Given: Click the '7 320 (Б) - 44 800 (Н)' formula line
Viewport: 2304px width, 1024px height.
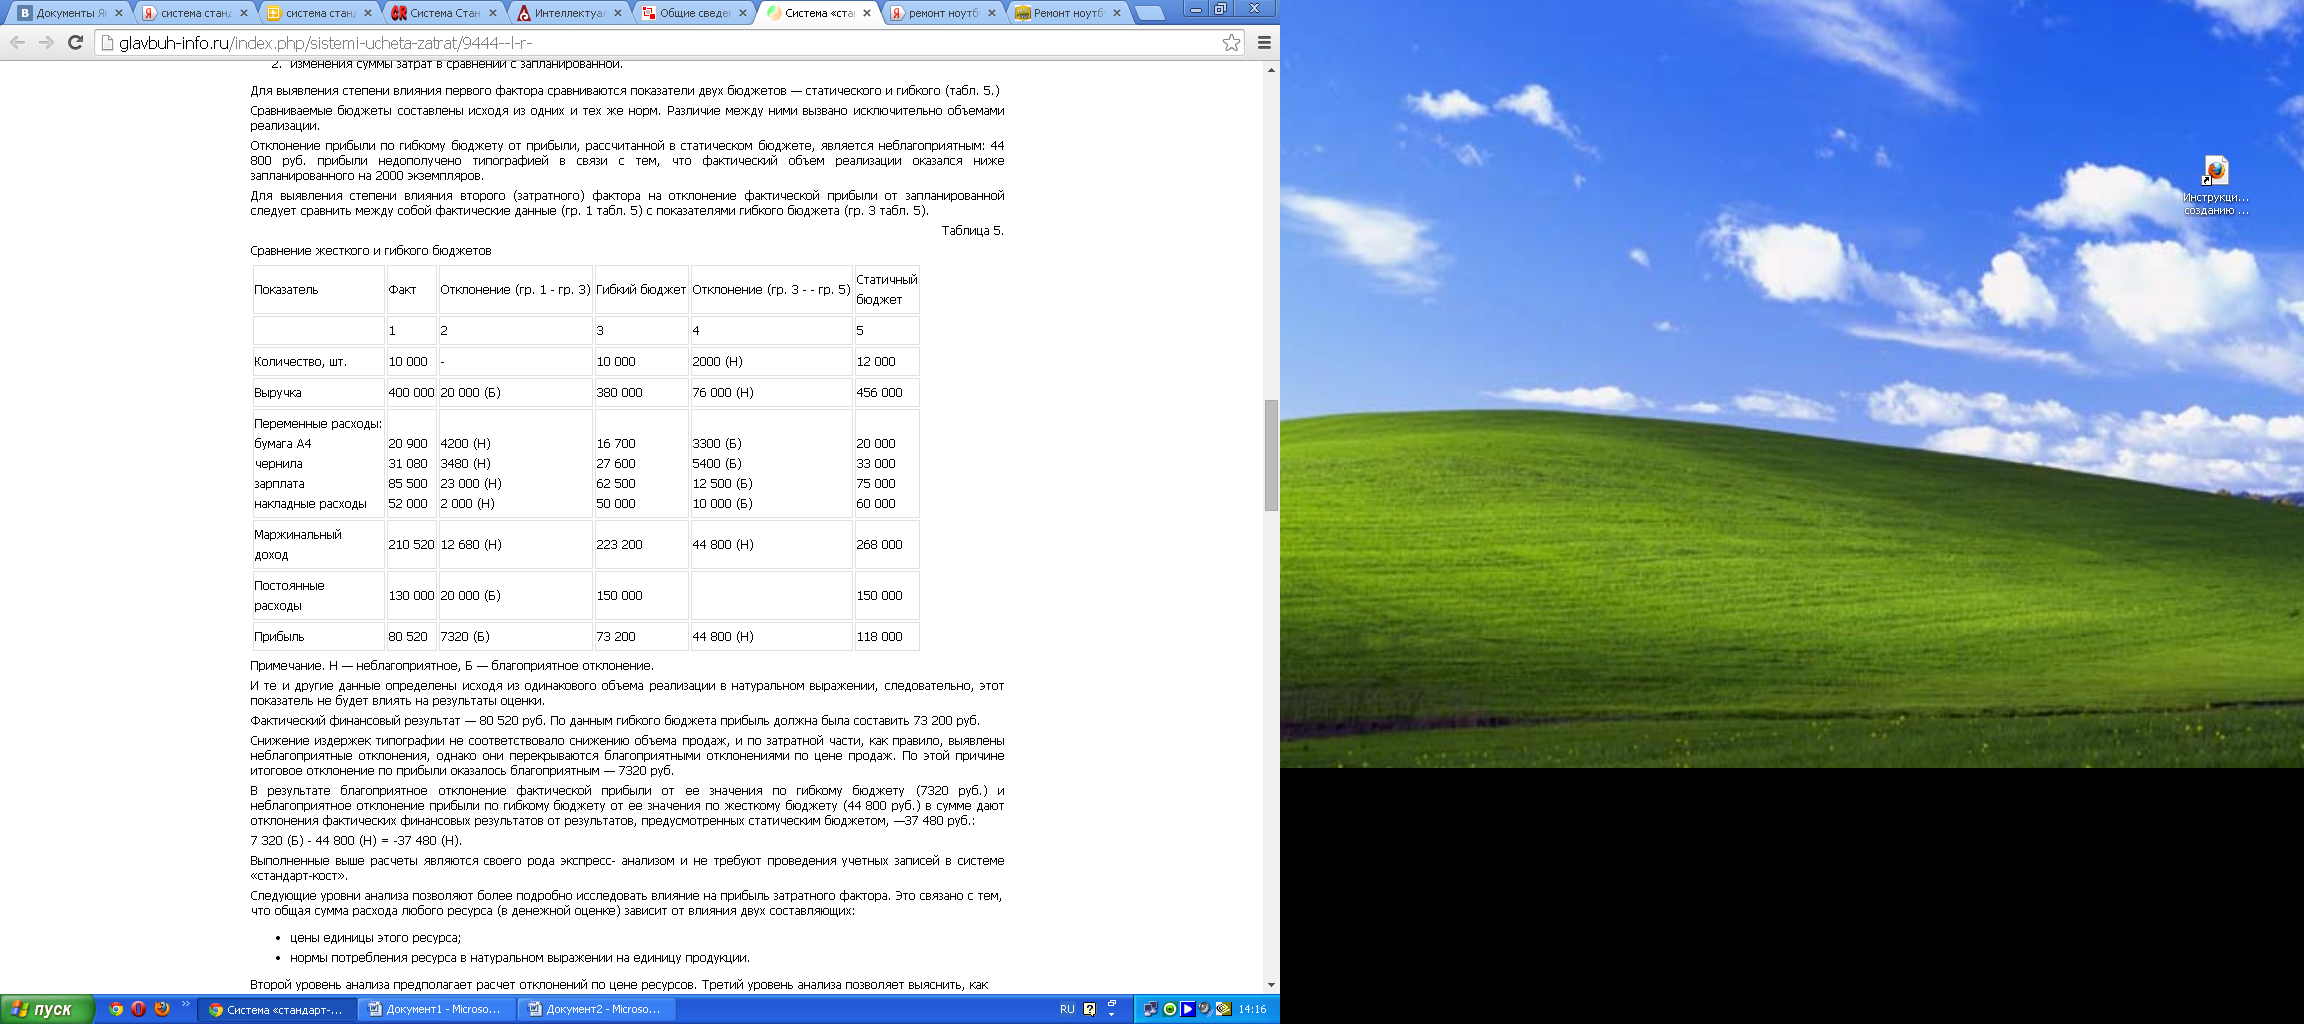Looking at the screenshot, I should (356, 841).
